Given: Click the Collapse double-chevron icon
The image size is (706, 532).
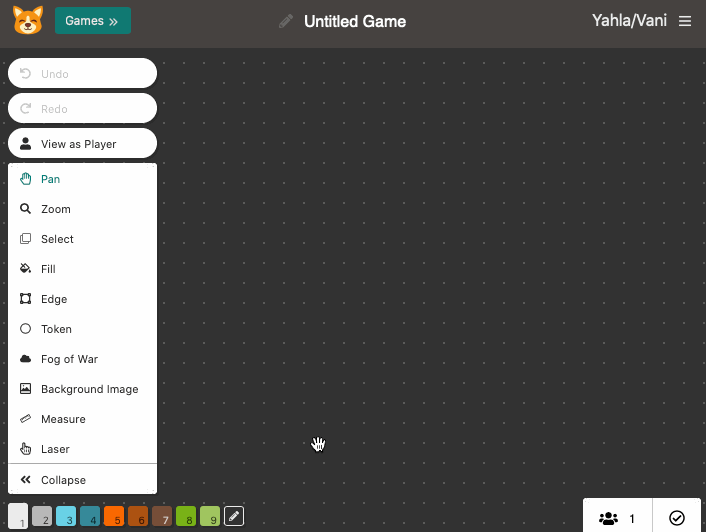Looking at the screenshot, I should pyautogui.click(x=26, y=480).
